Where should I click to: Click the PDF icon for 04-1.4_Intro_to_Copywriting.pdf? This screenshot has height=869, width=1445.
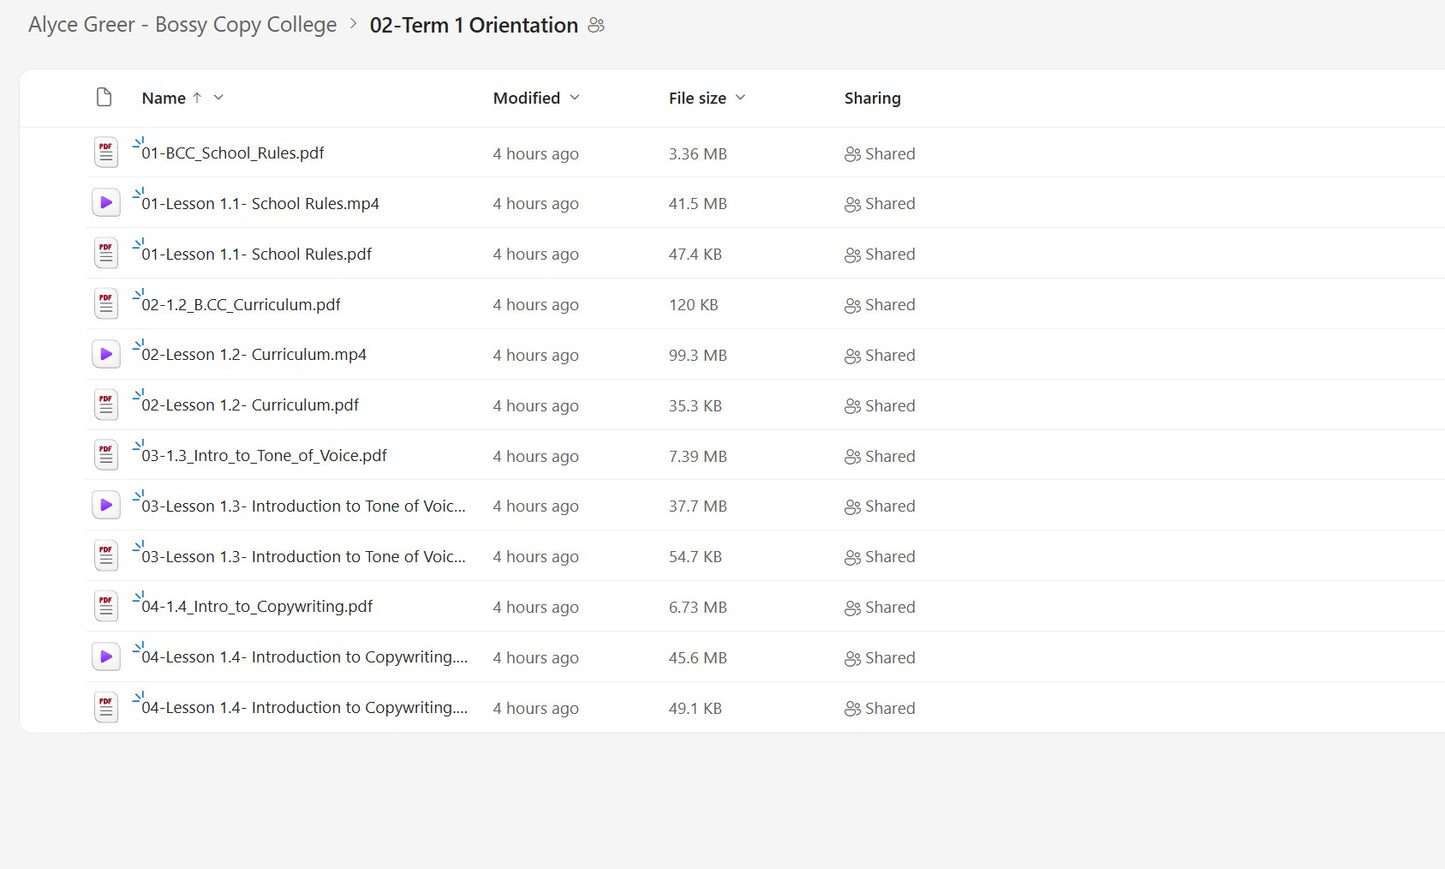[x=106, y=606]
